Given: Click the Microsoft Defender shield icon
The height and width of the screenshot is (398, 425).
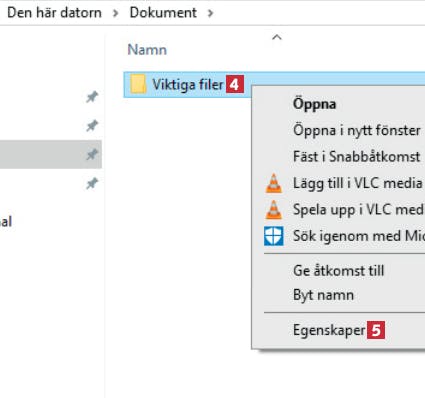Looking at the screenshot, I should (x=274, y=236).
